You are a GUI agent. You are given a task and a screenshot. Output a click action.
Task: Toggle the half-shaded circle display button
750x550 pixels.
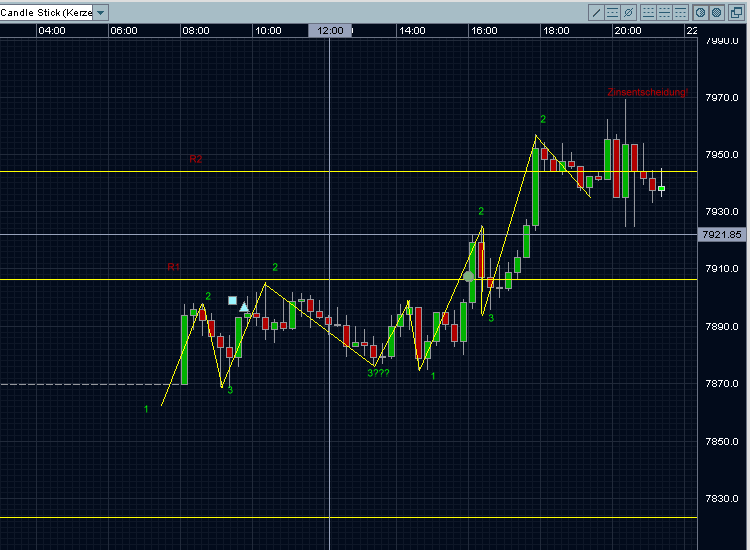pos(700,13)
